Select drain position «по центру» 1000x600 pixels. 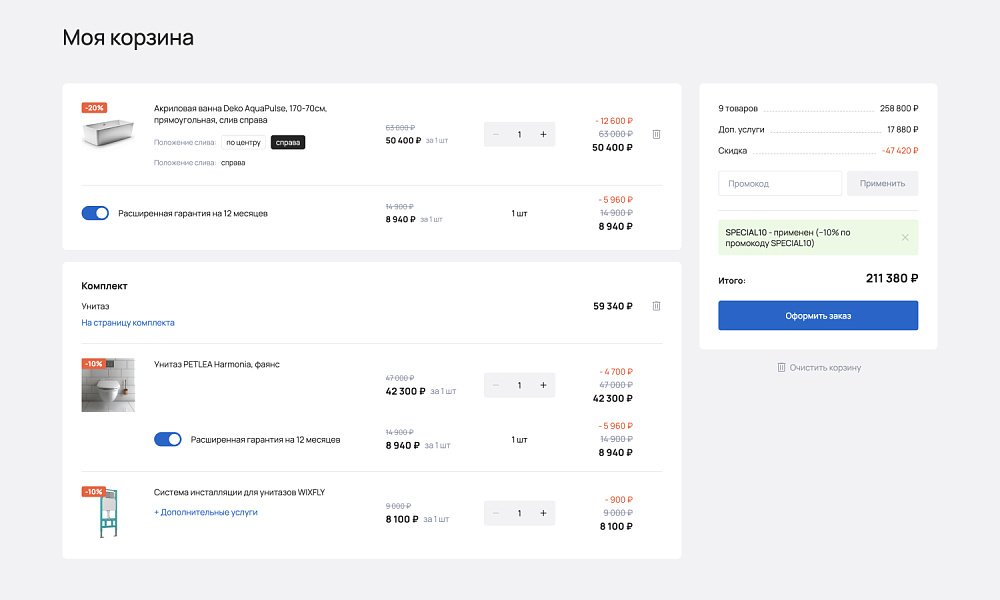pos(243,142)
